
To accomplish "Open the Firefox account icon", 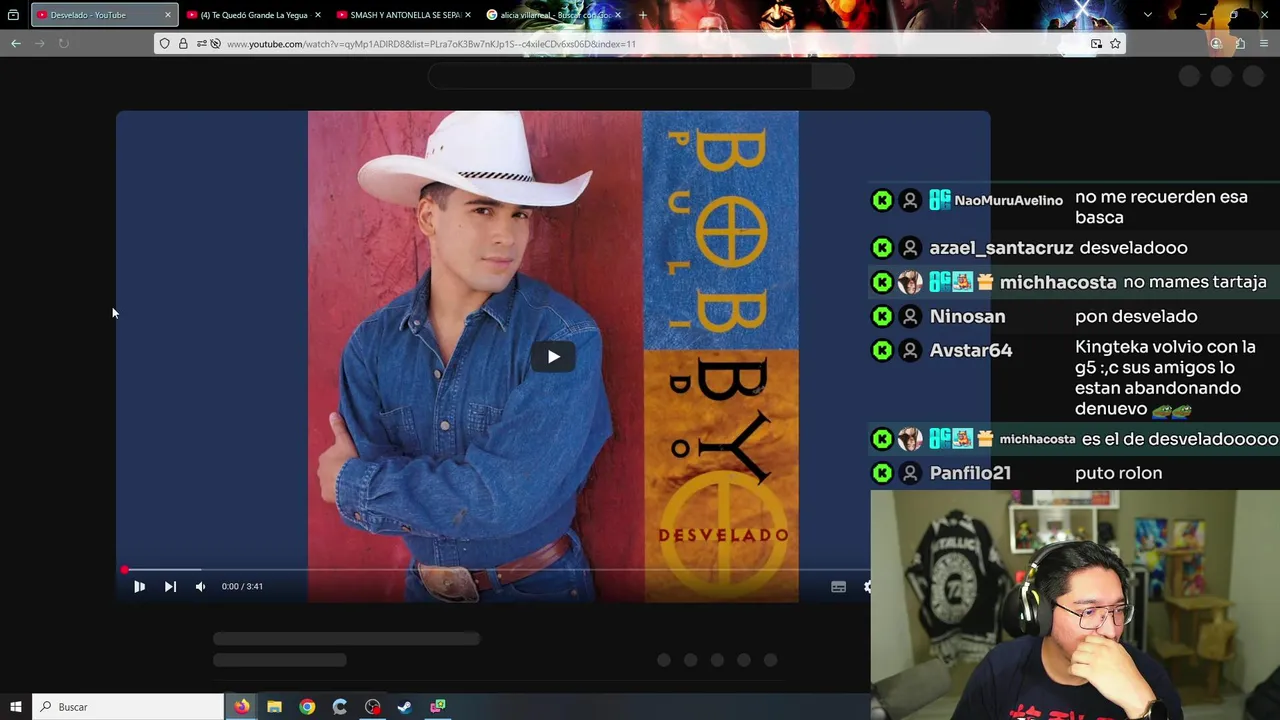I will pyautogui.click(x=1216, y=44).
